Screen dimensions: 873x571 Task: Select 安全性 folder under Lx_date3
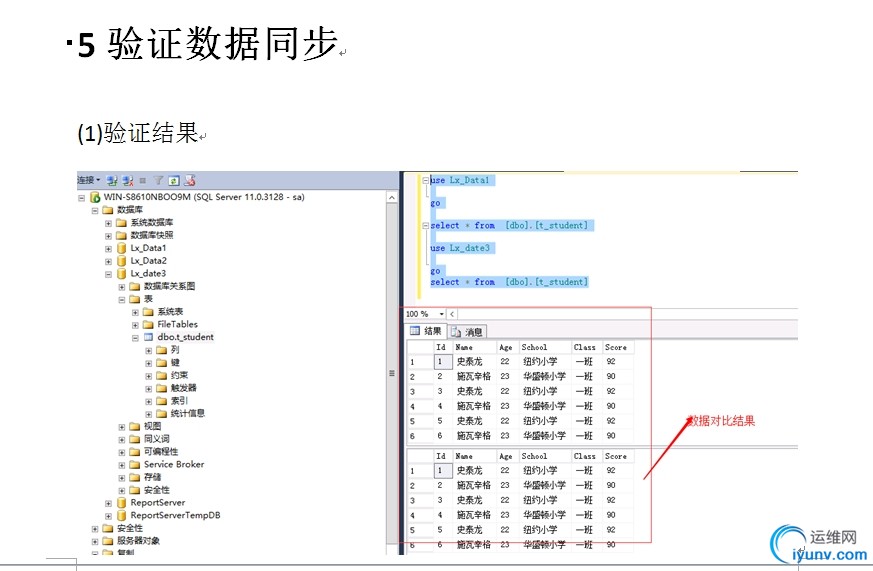click(x=156, y=490)
